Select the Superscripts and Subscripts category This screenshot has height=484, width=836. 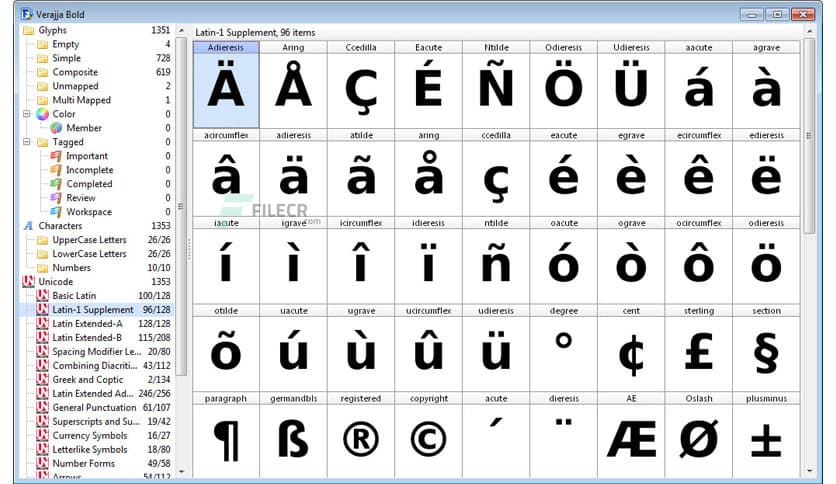pyautogui.click(x=98, y=422)
